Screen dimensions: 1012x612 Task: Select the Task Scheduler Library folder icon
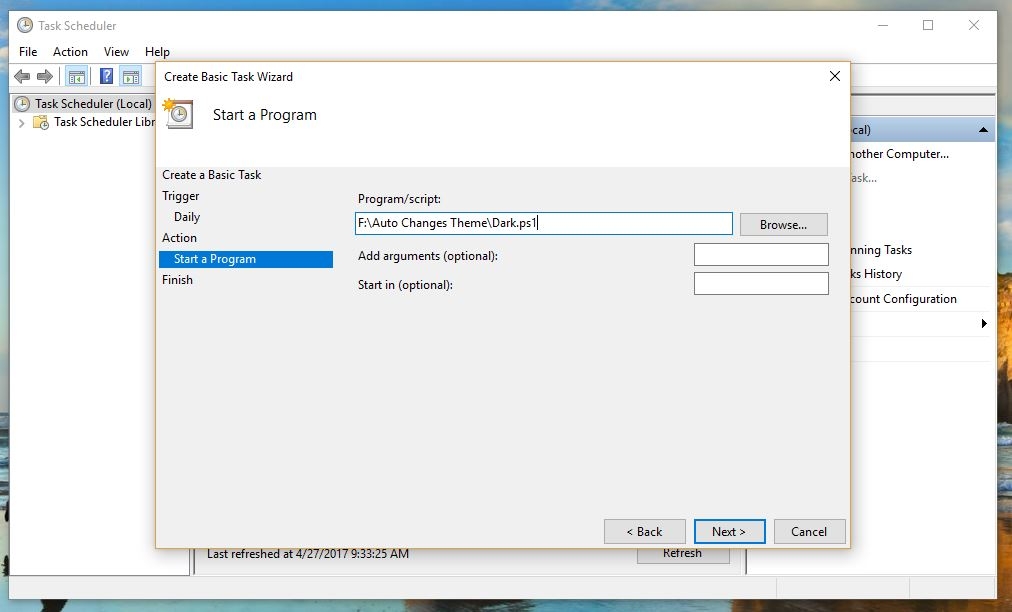(x=41, y=122)
